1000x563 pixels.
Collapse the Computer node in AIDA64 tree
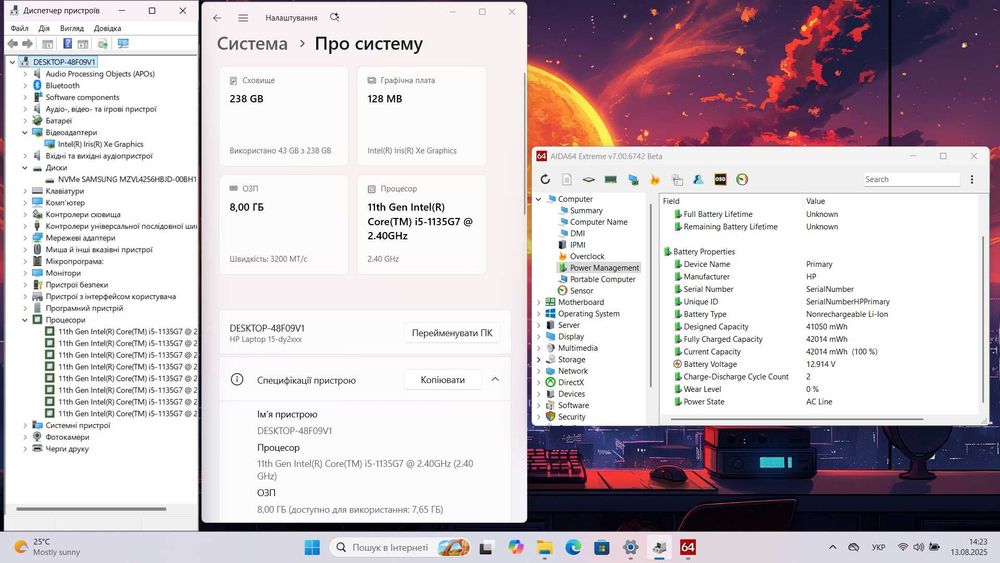539,199
